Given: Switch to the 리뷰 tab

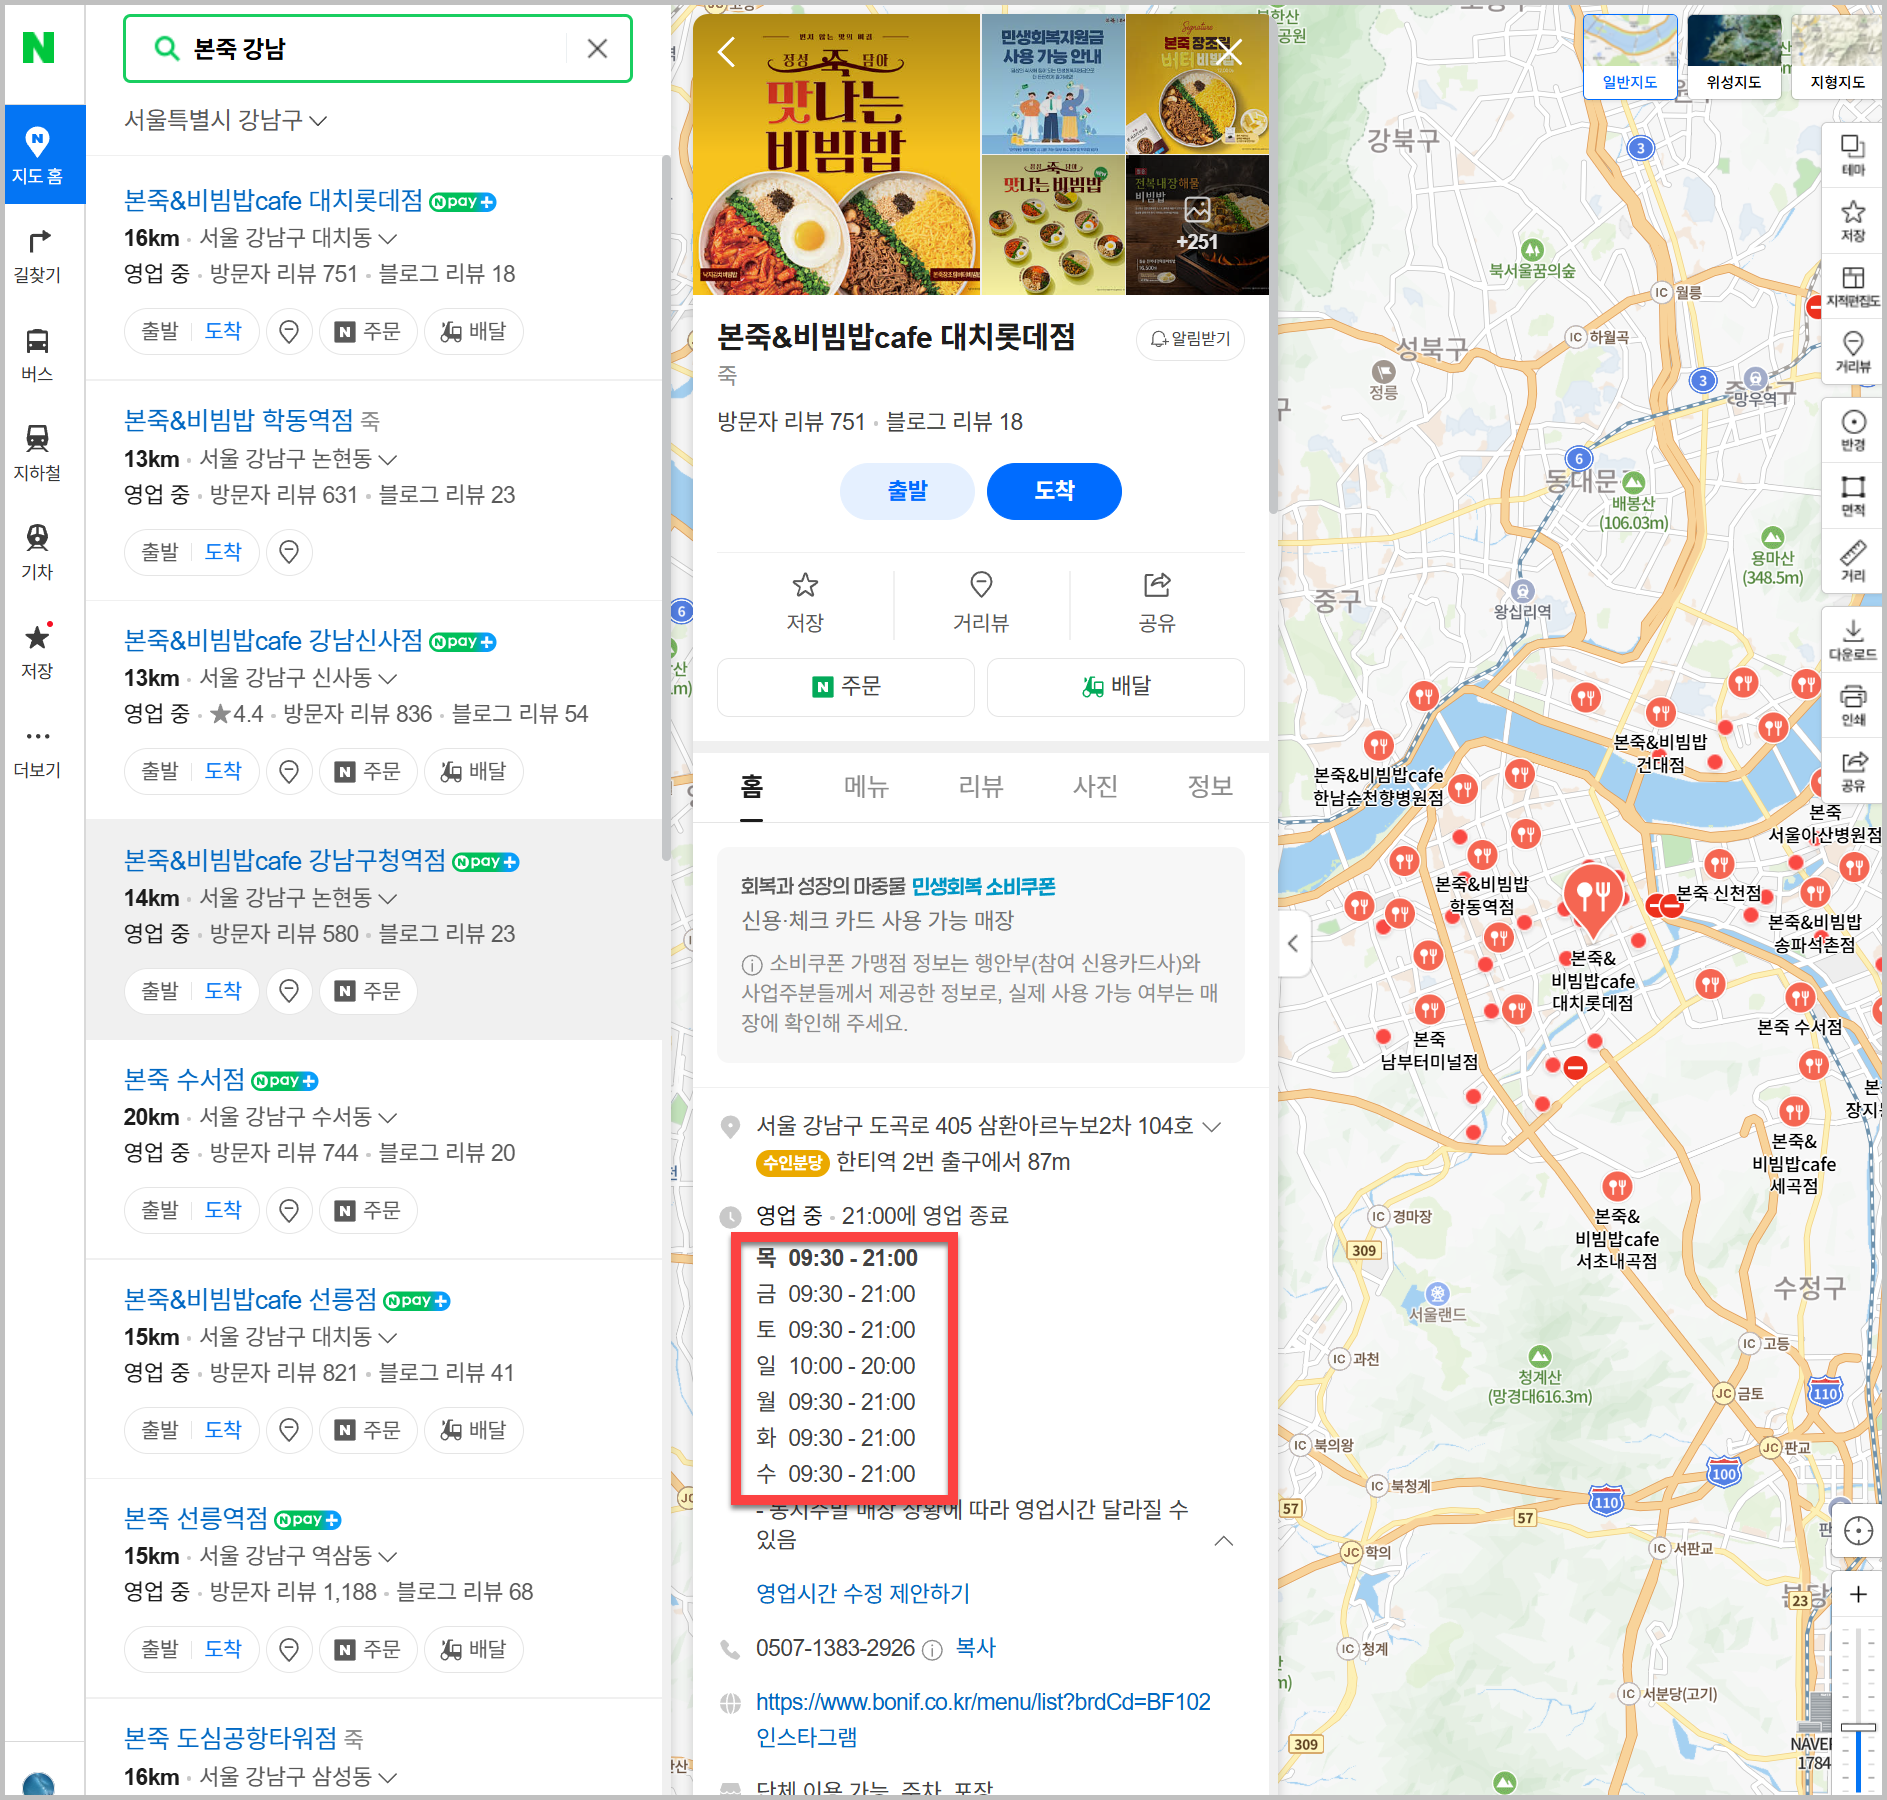Looking at the screenshot, I should [980, 786].
